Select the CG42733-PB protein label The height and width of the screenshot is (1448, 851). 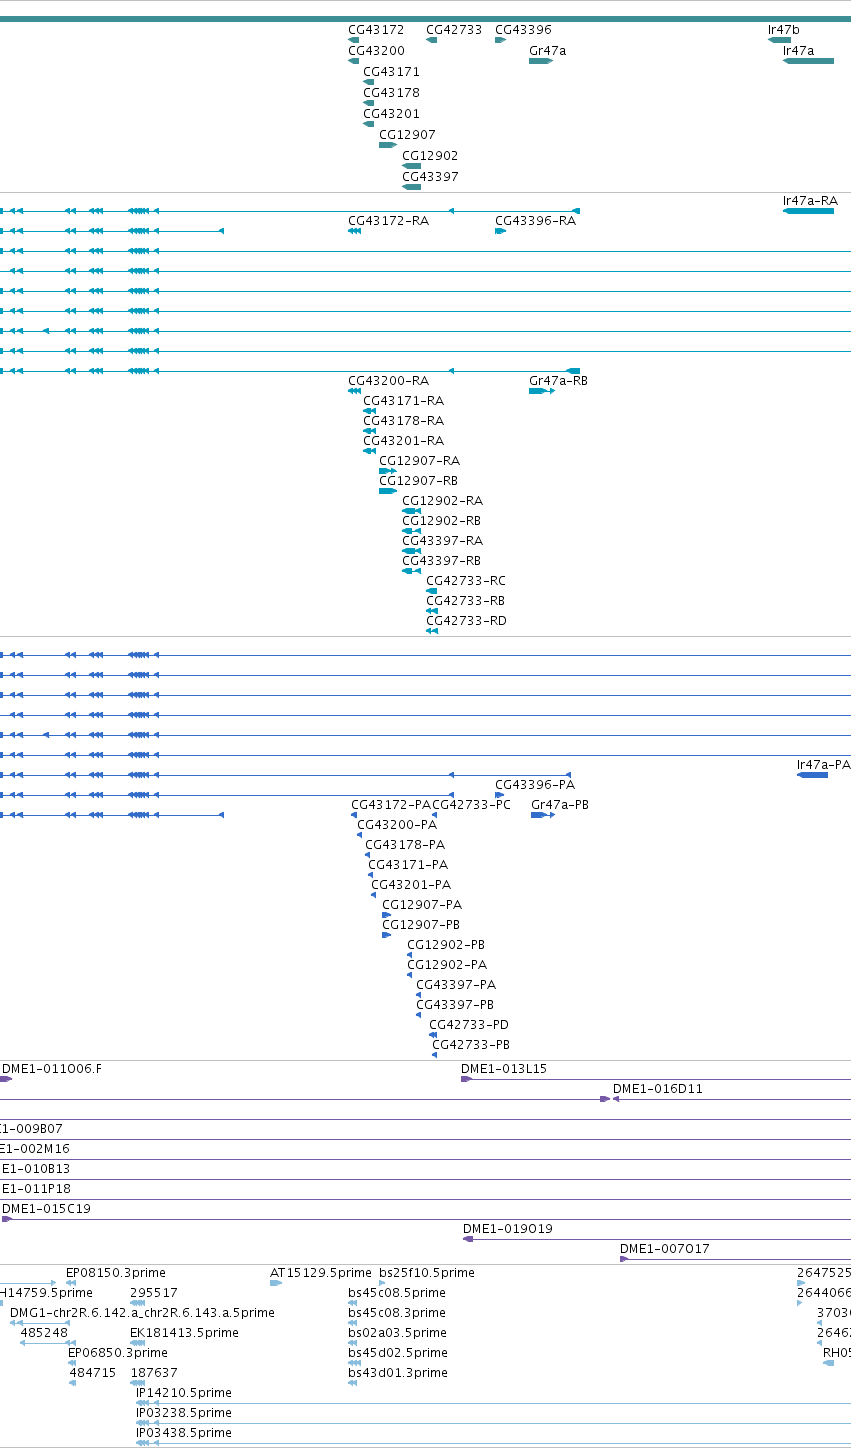click(471, 1045)
